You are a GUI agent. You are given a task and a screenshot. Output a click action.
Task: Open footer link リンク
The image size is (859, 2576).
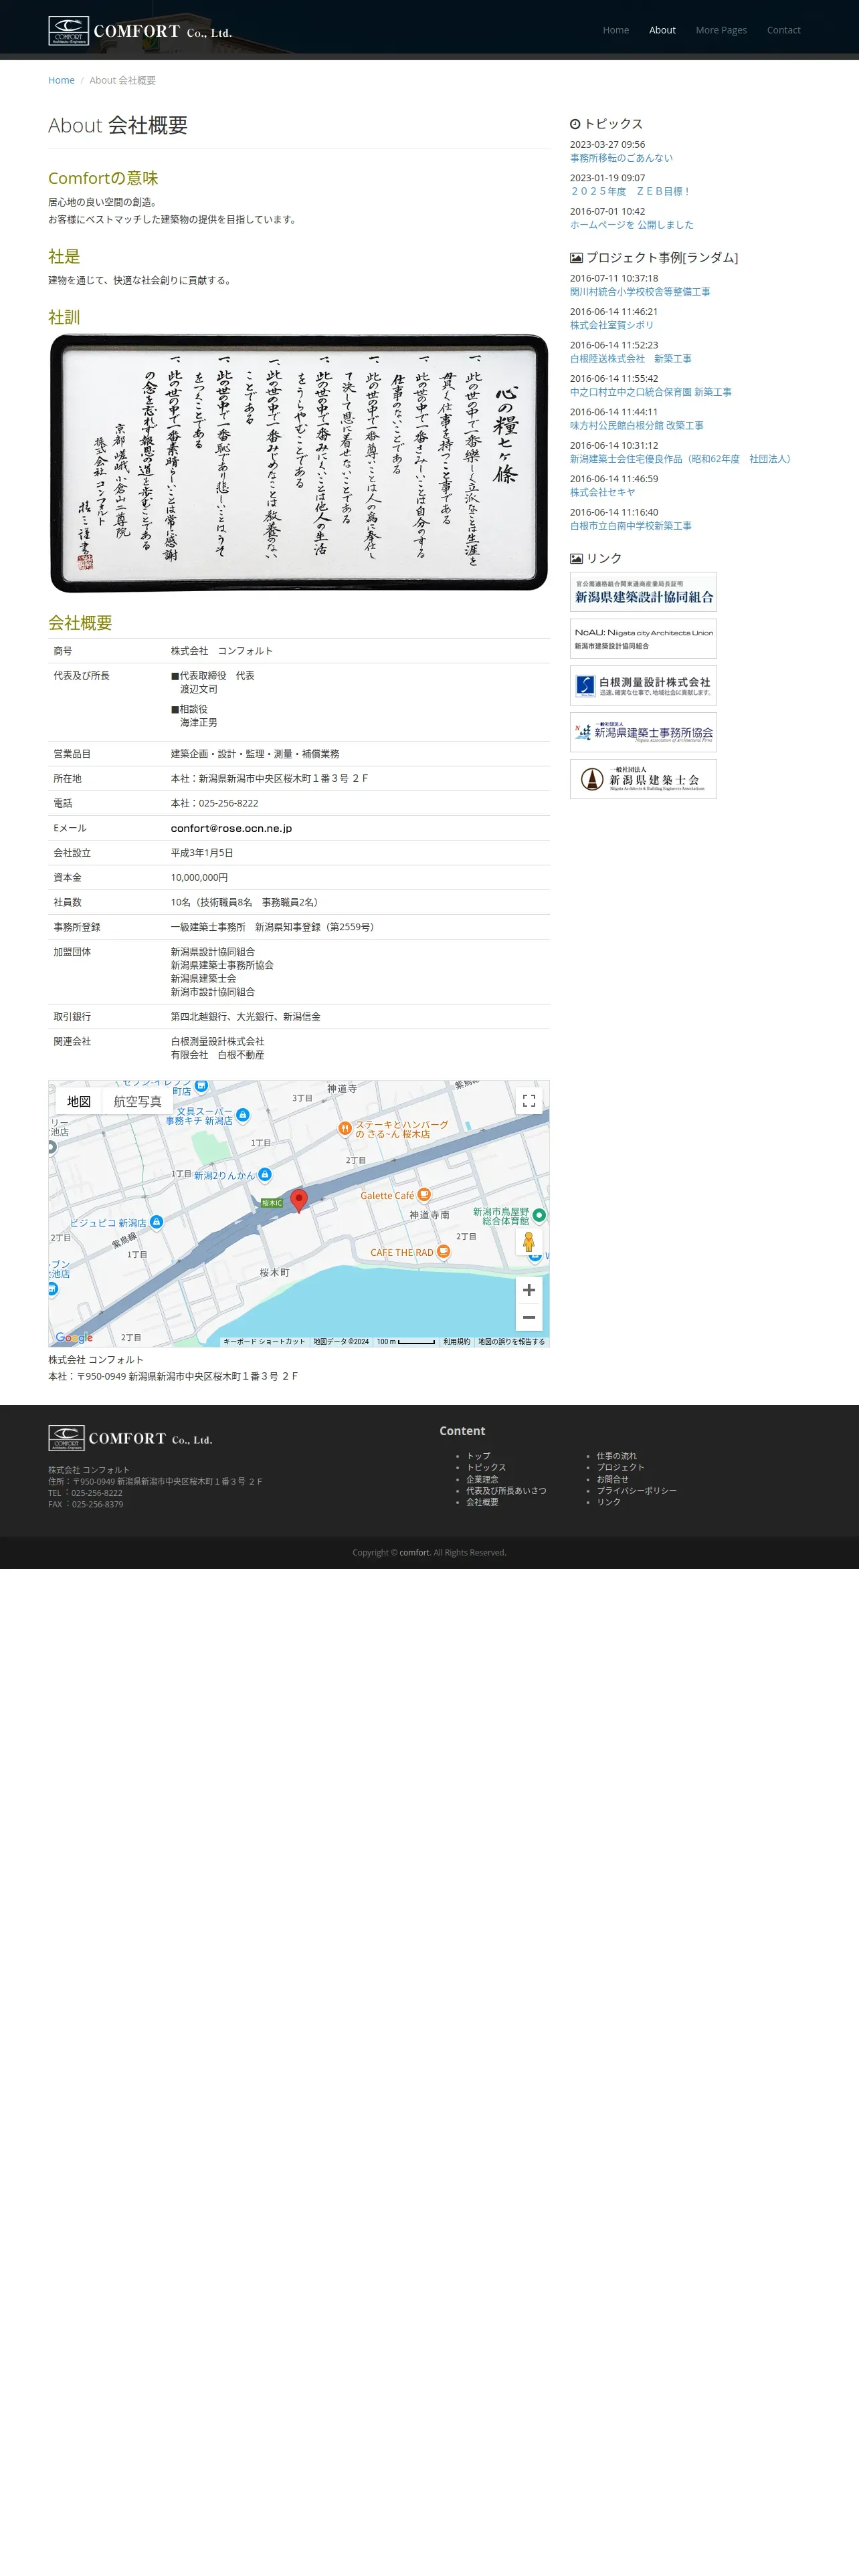[608, 1502]
